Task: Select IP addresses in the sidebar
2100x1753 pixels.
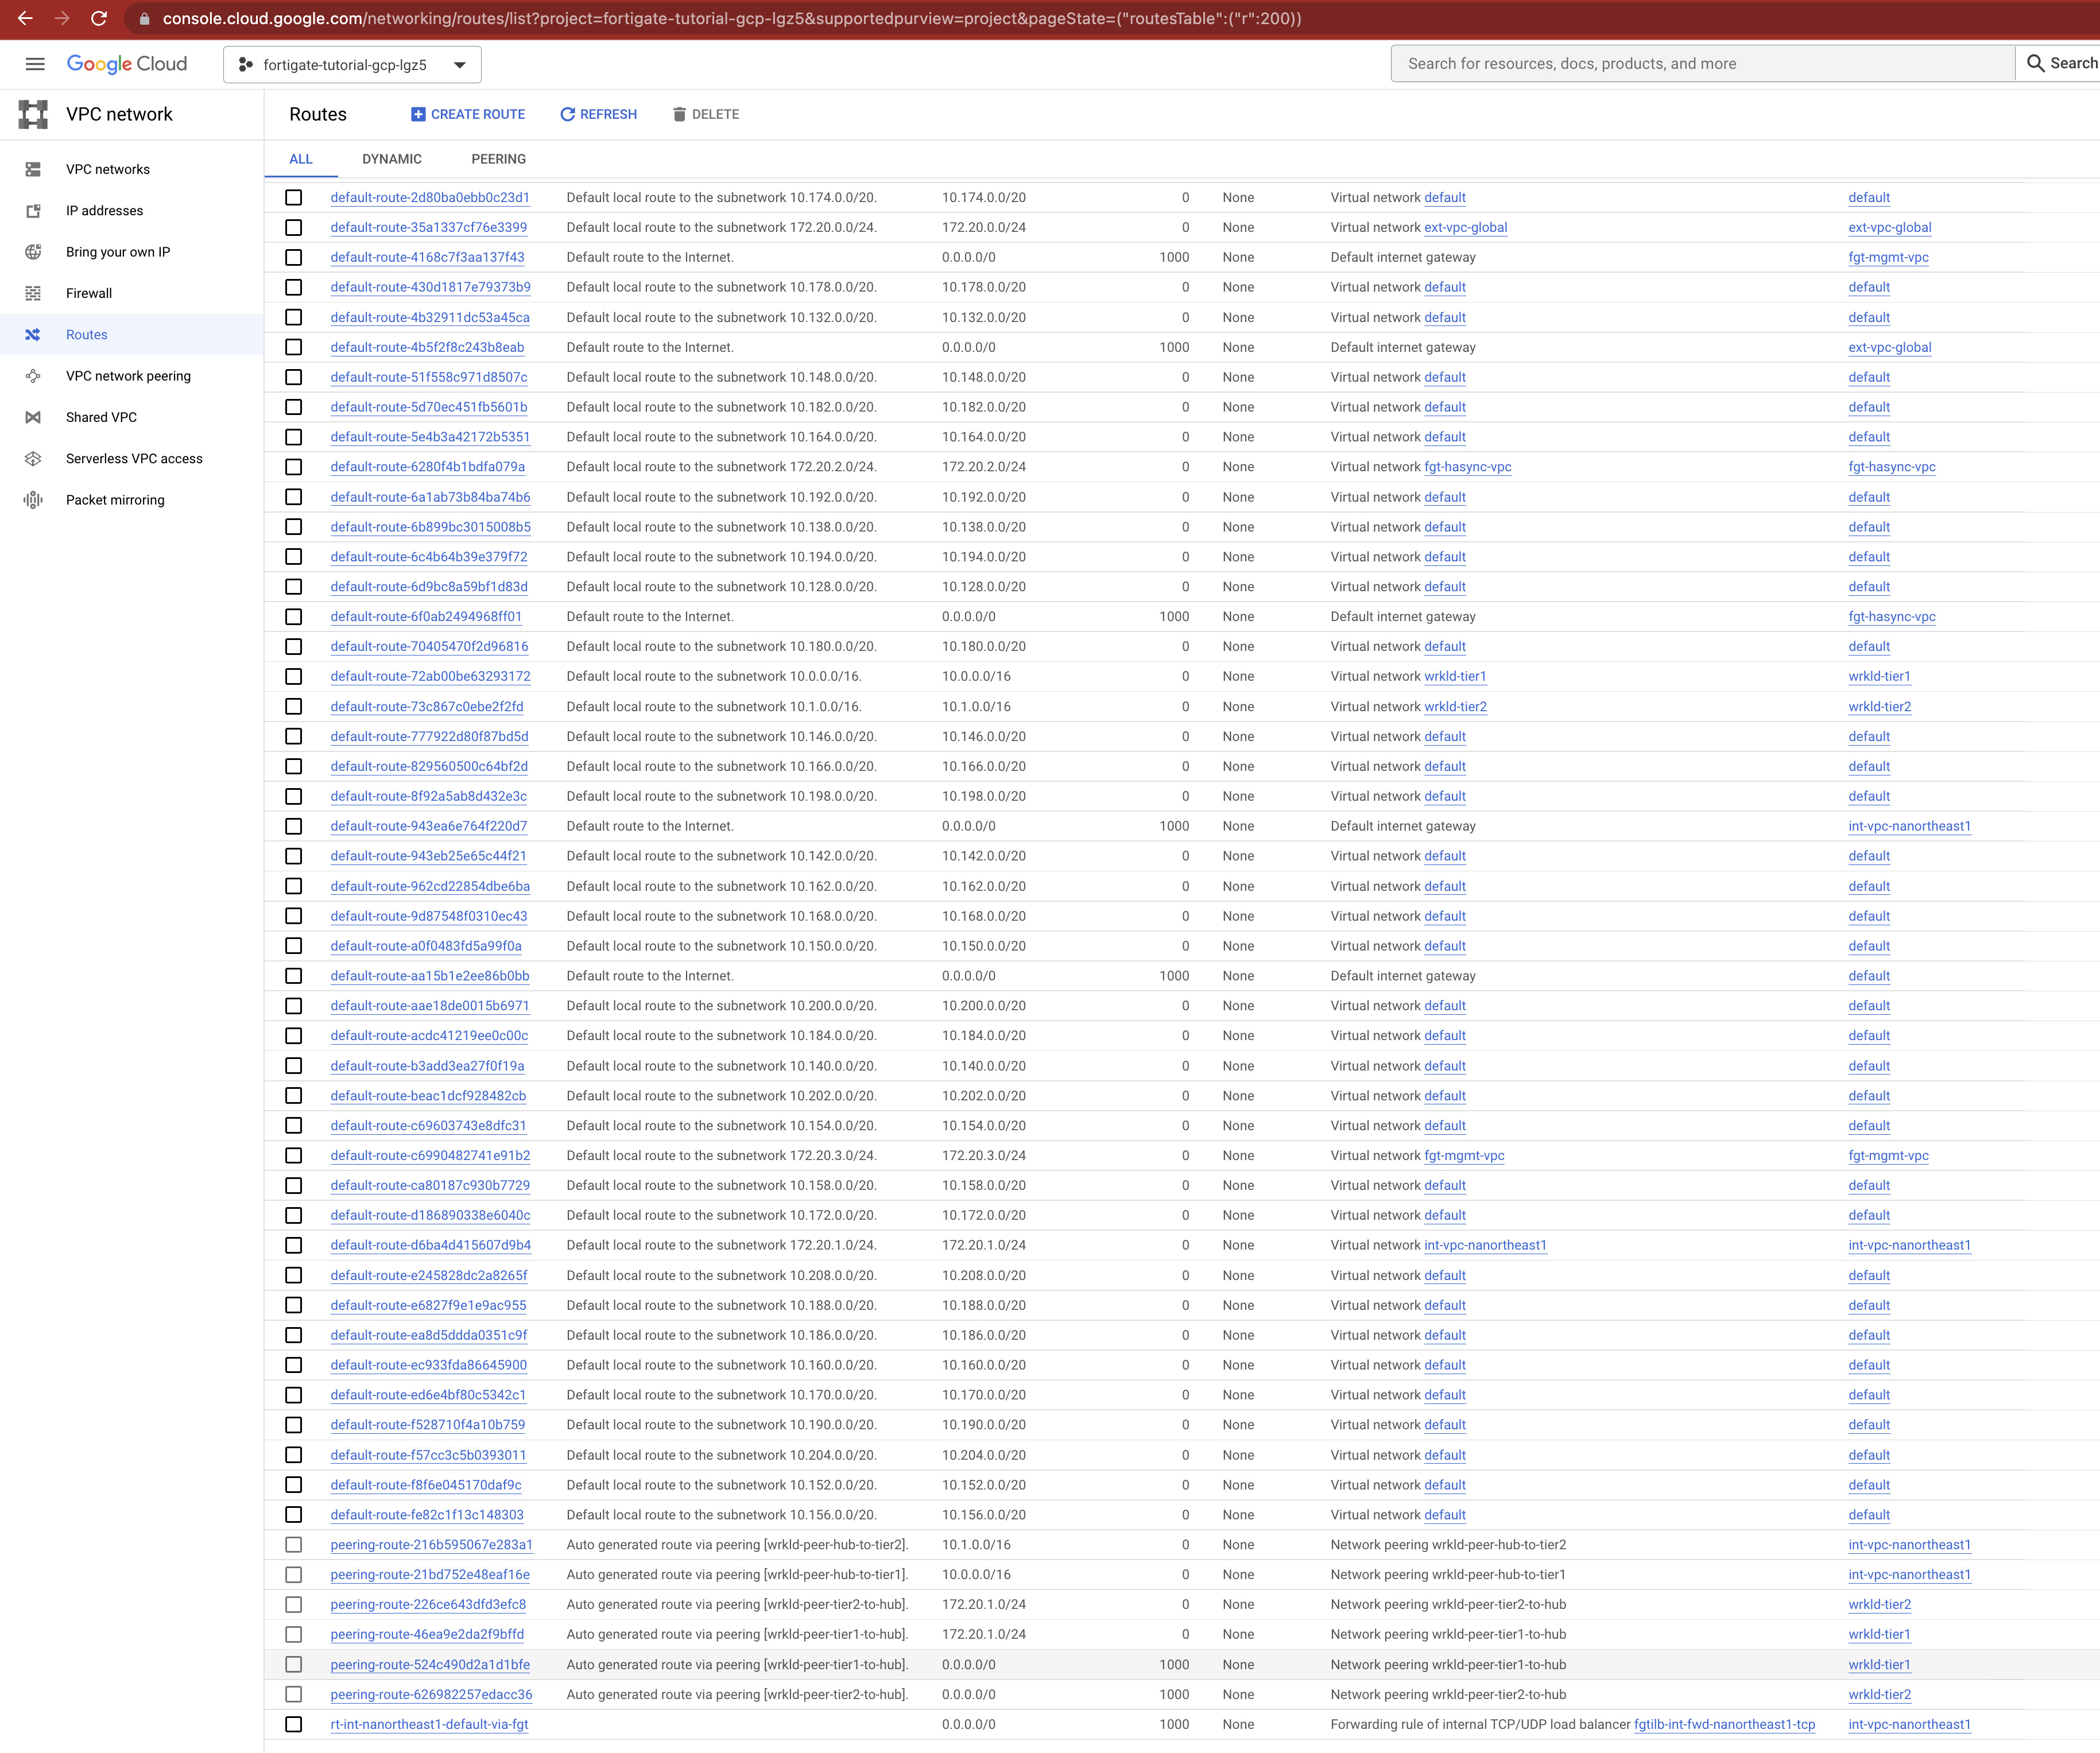Action: [104, 210]
